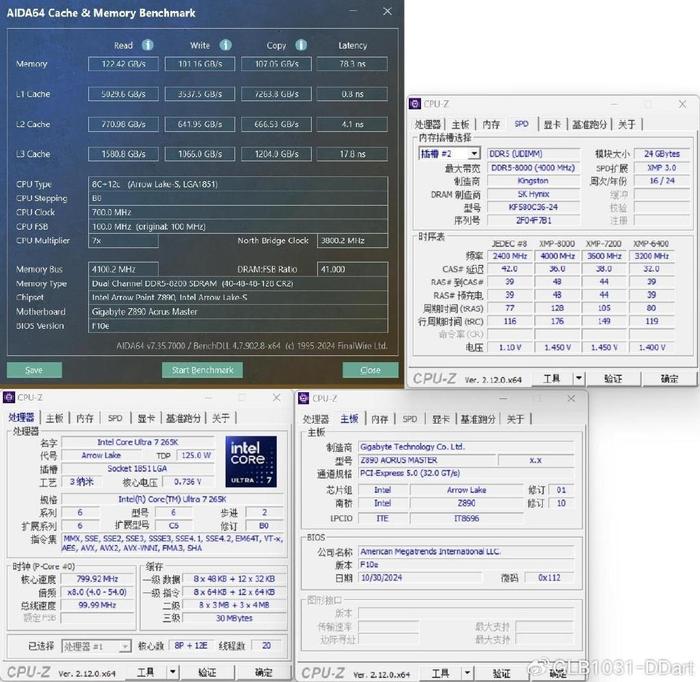The image size is (700, 682).
Task: Close the AIDA64 benchmark window with X
Action: [387, 12]
